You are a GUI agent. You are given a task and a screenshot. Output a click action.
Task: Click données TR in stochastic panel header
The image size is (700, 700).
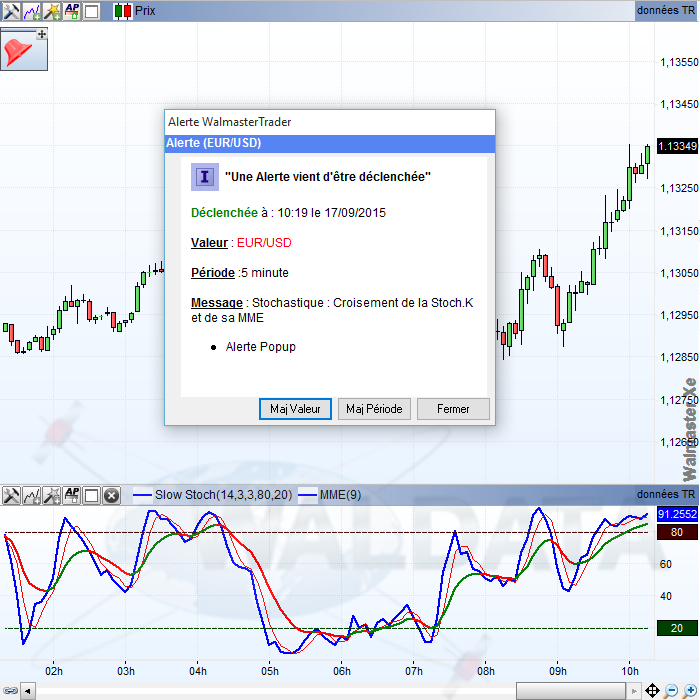pos(666,494)
